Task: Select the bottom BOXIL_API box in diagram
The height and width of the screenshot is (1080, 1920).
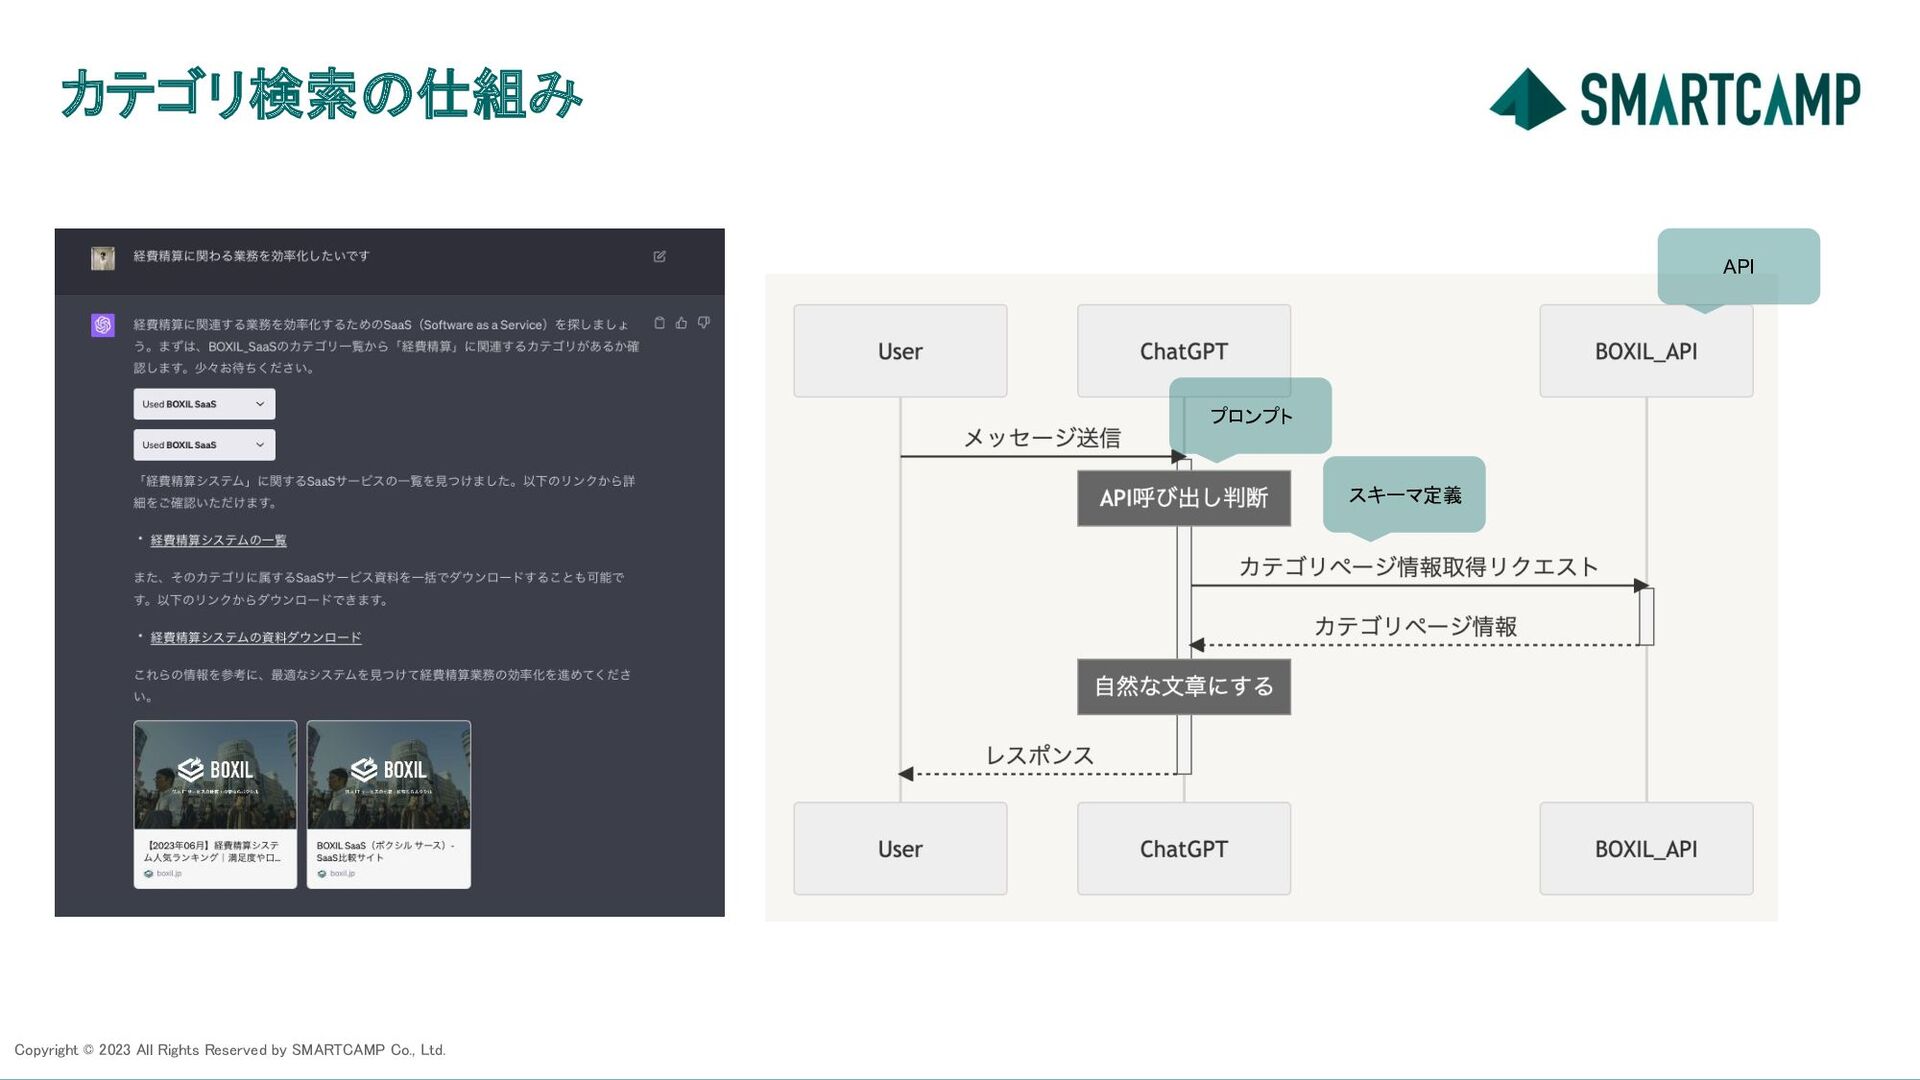Action: 1646,849
